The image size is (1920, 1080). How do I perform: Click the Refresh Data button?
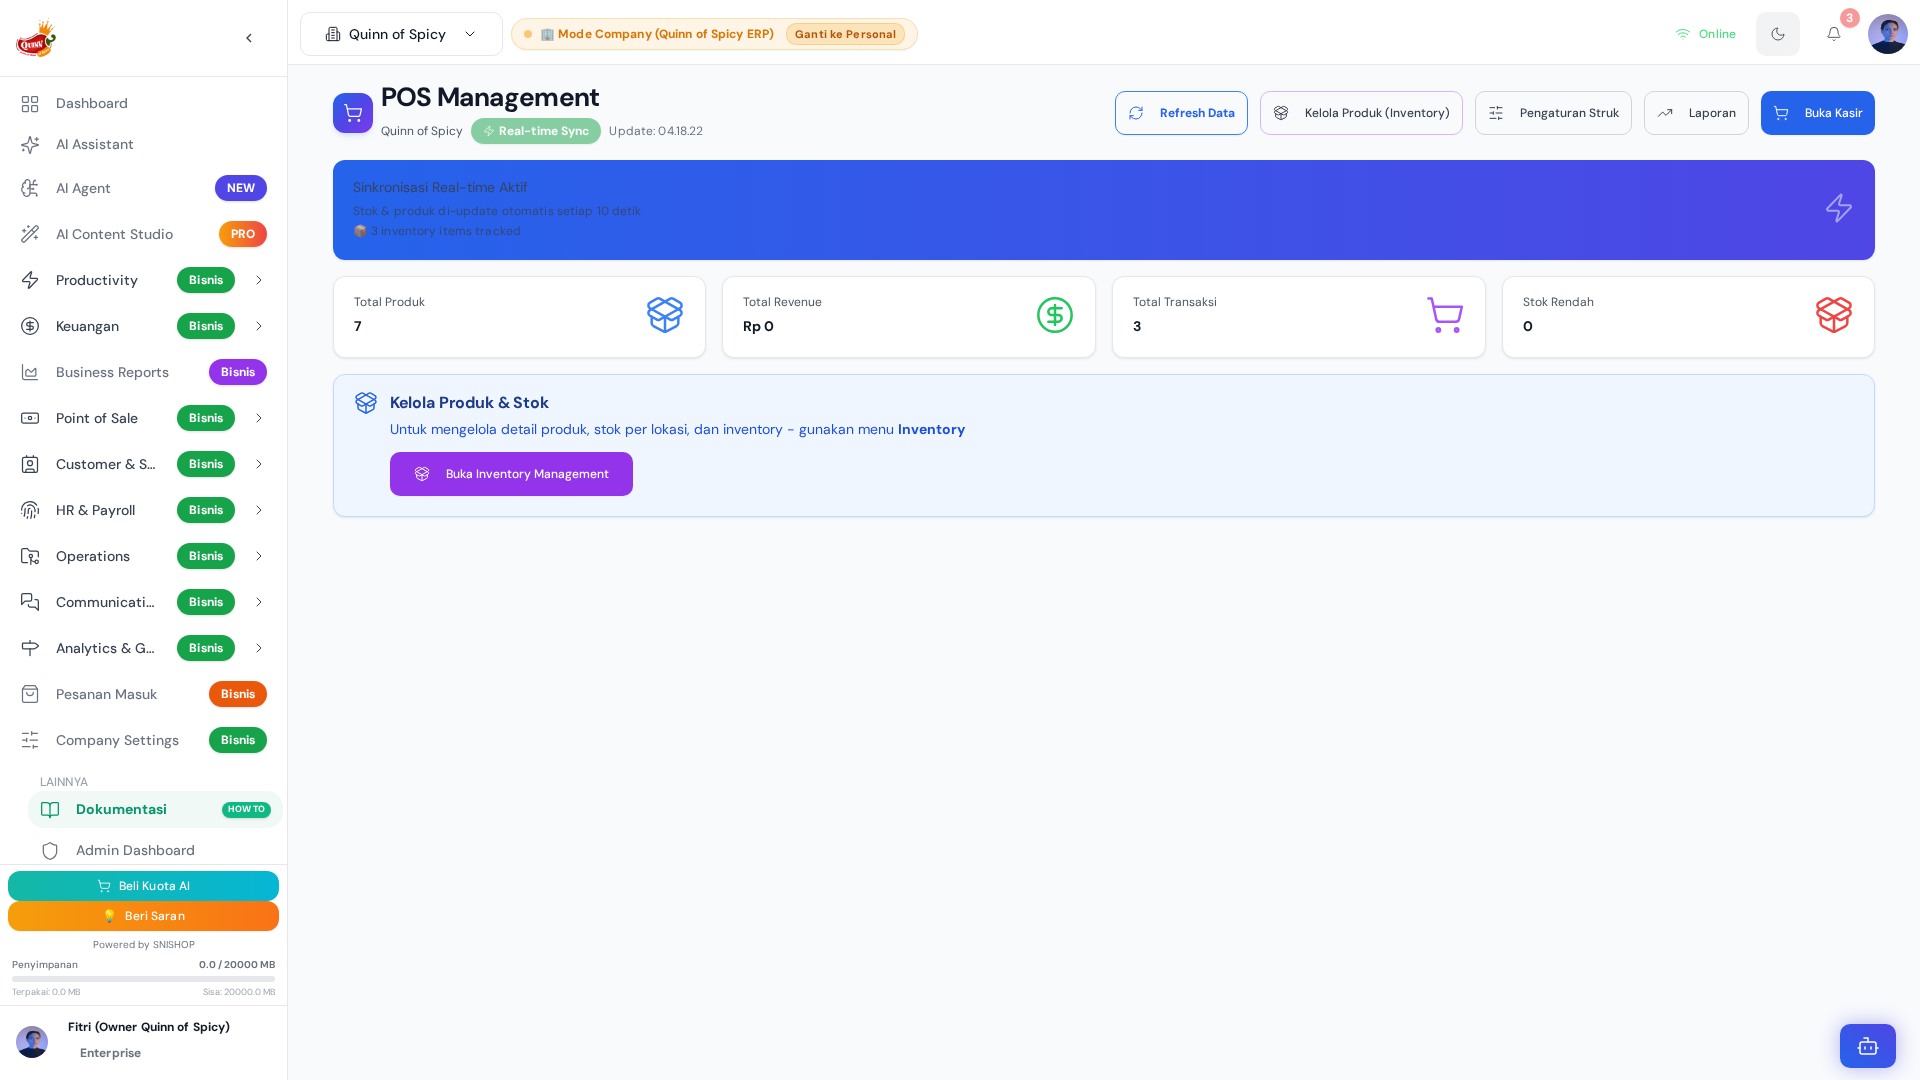click(x=1181, y=113)
